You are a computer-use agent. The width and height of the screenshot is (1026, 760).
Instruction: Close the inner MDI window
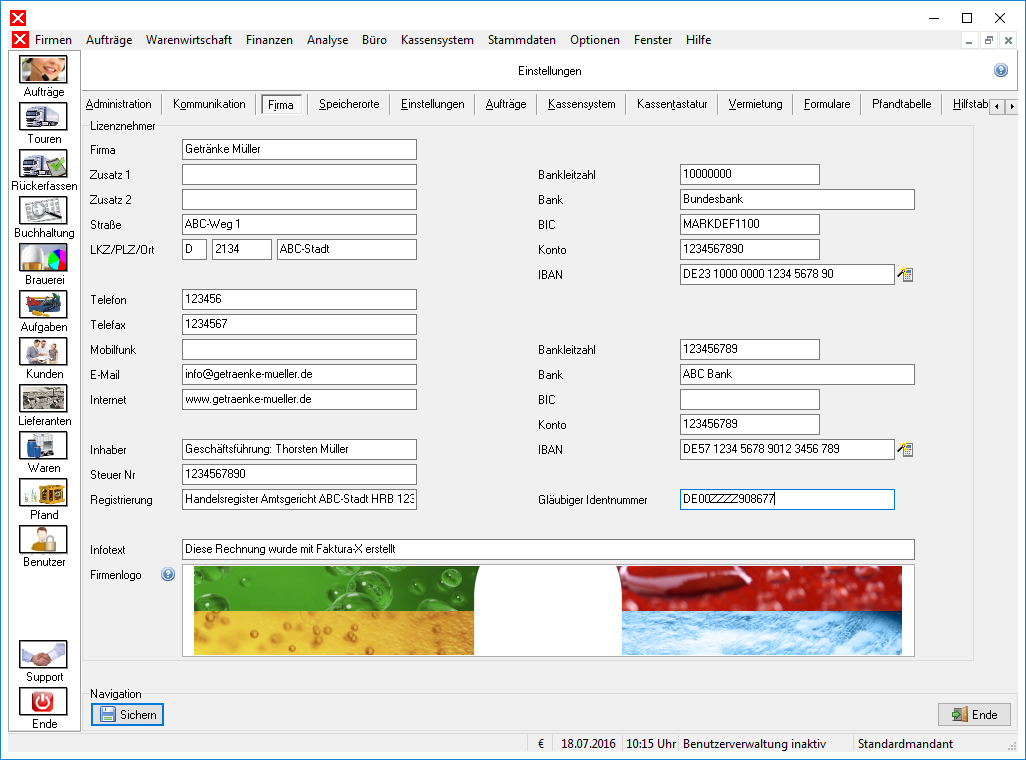tap(1008, 41)
